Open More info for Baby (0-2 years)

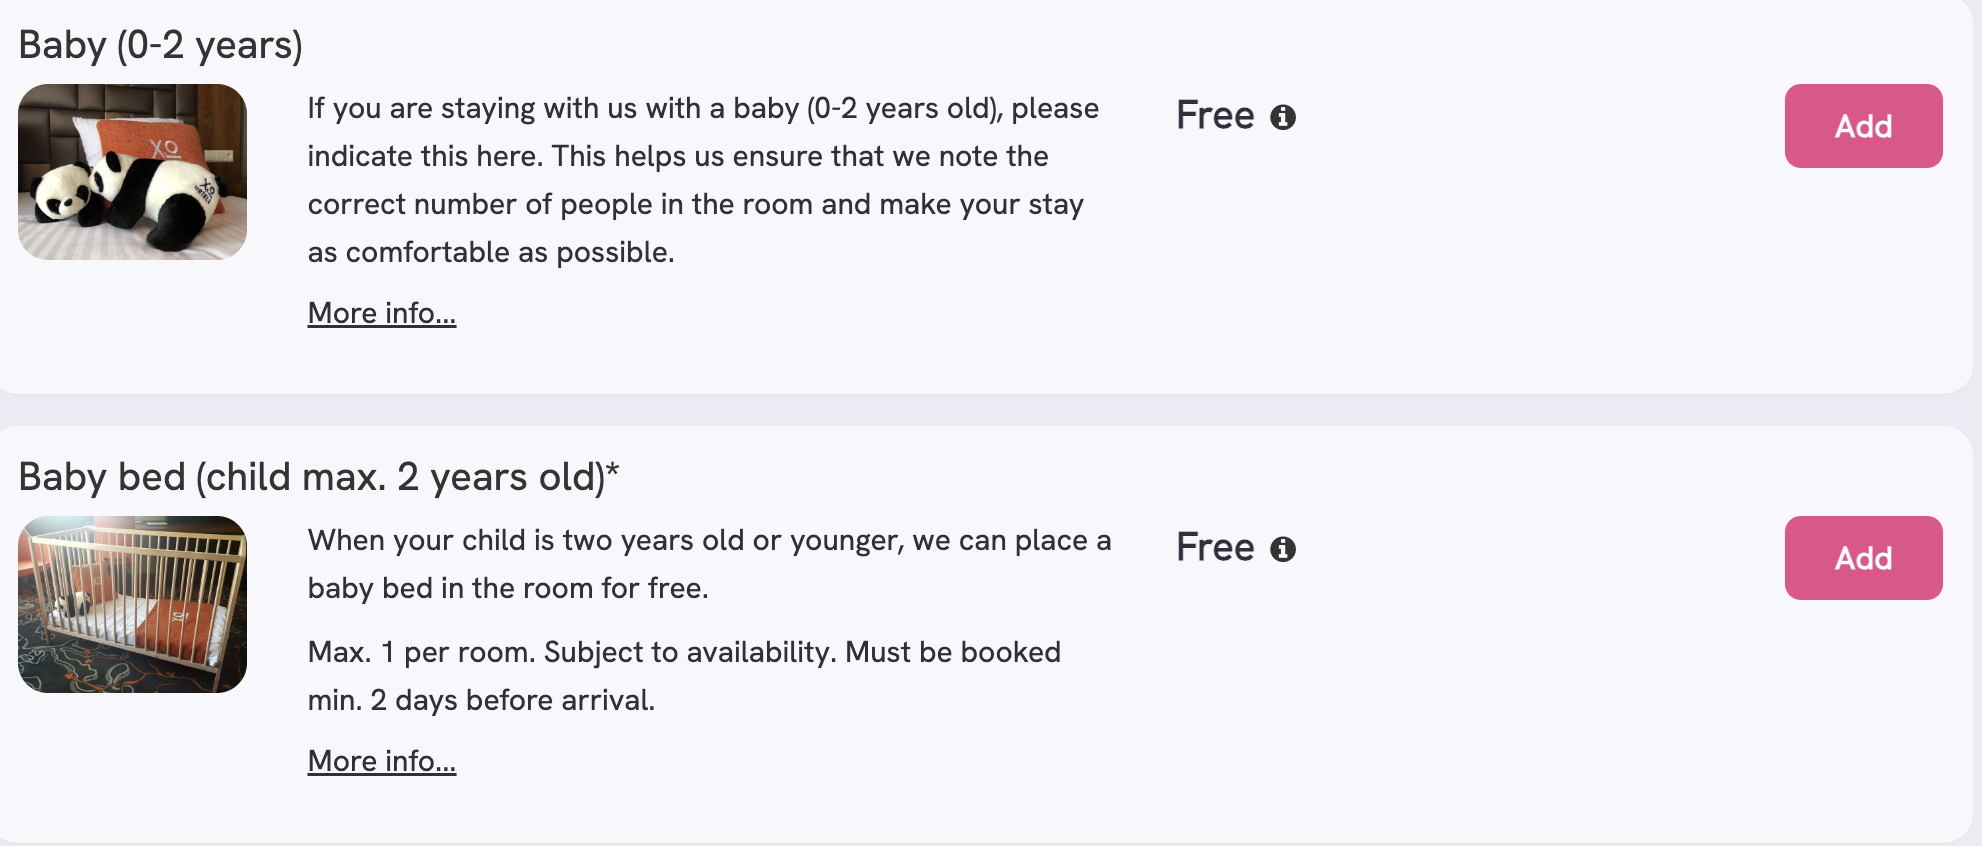point(382,313)
